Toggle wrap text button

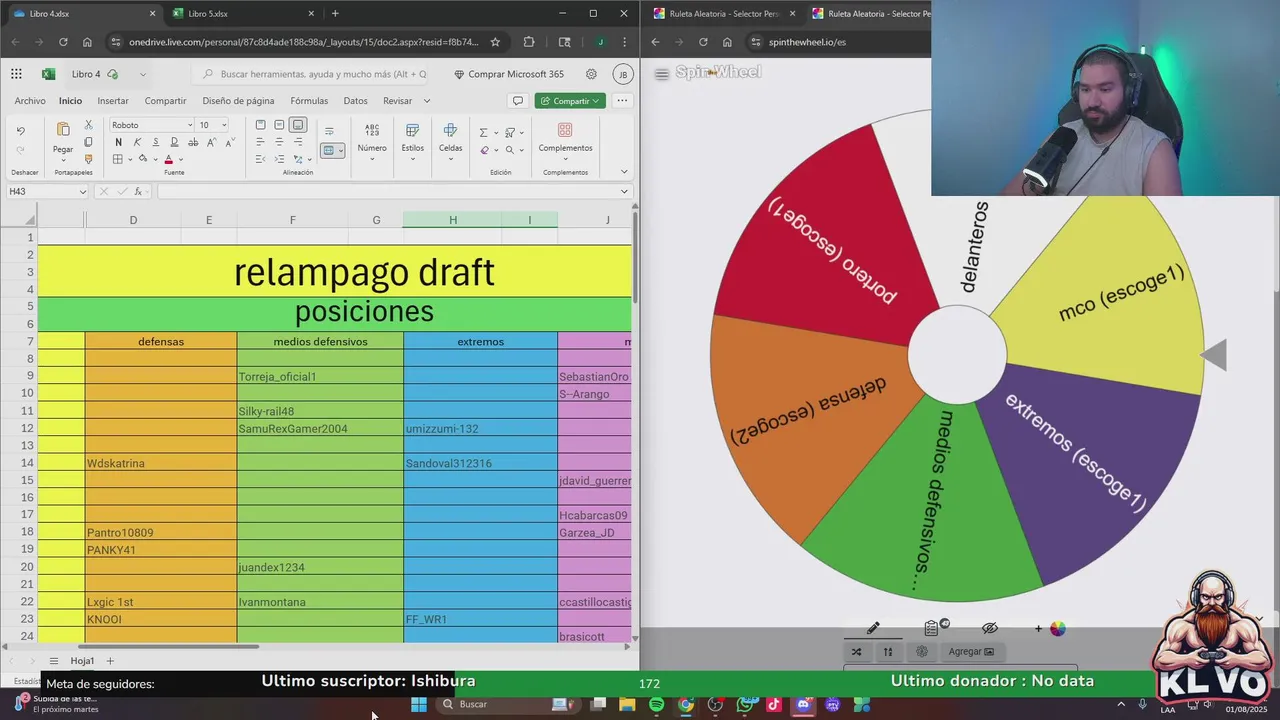tap(328, 131)
